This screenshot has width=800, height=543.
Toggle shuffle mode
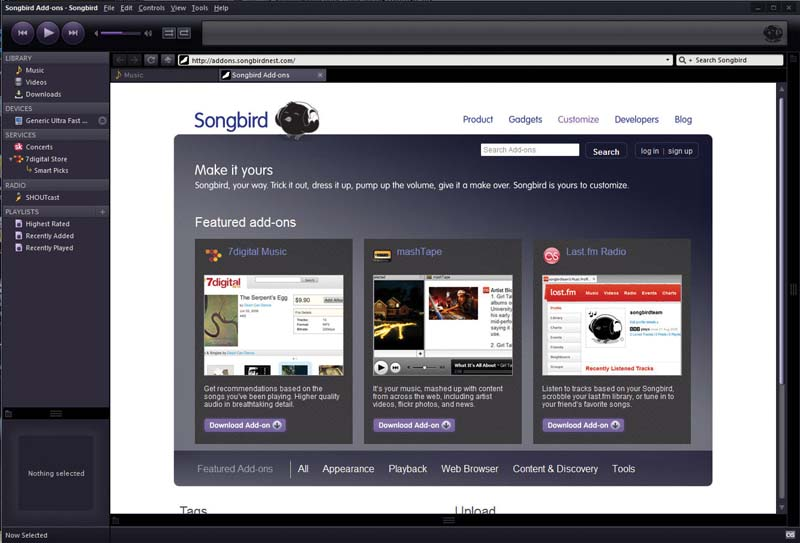click(168, 33)
